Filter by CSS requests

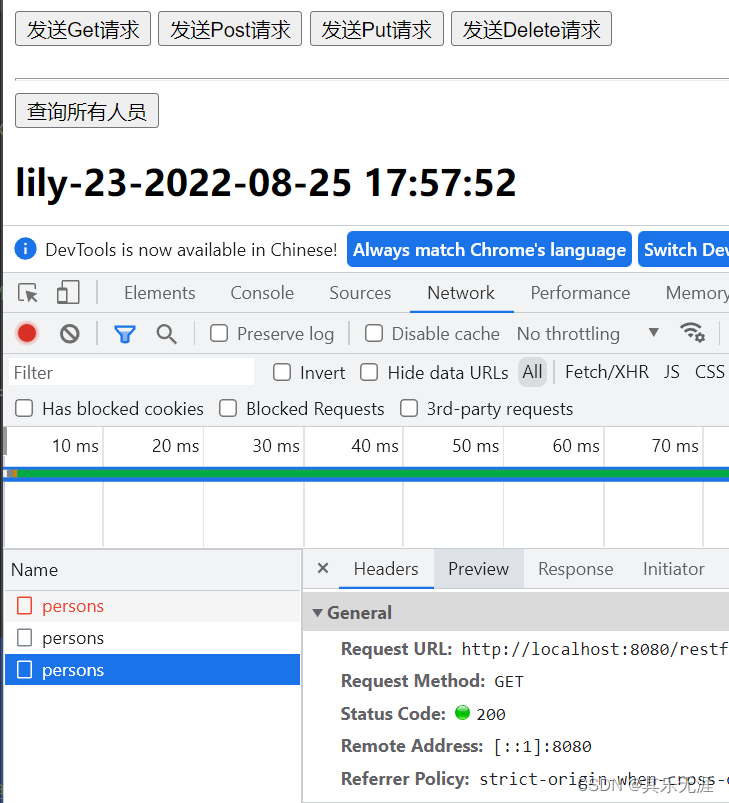pyautogui.click(x=710, y=372)
